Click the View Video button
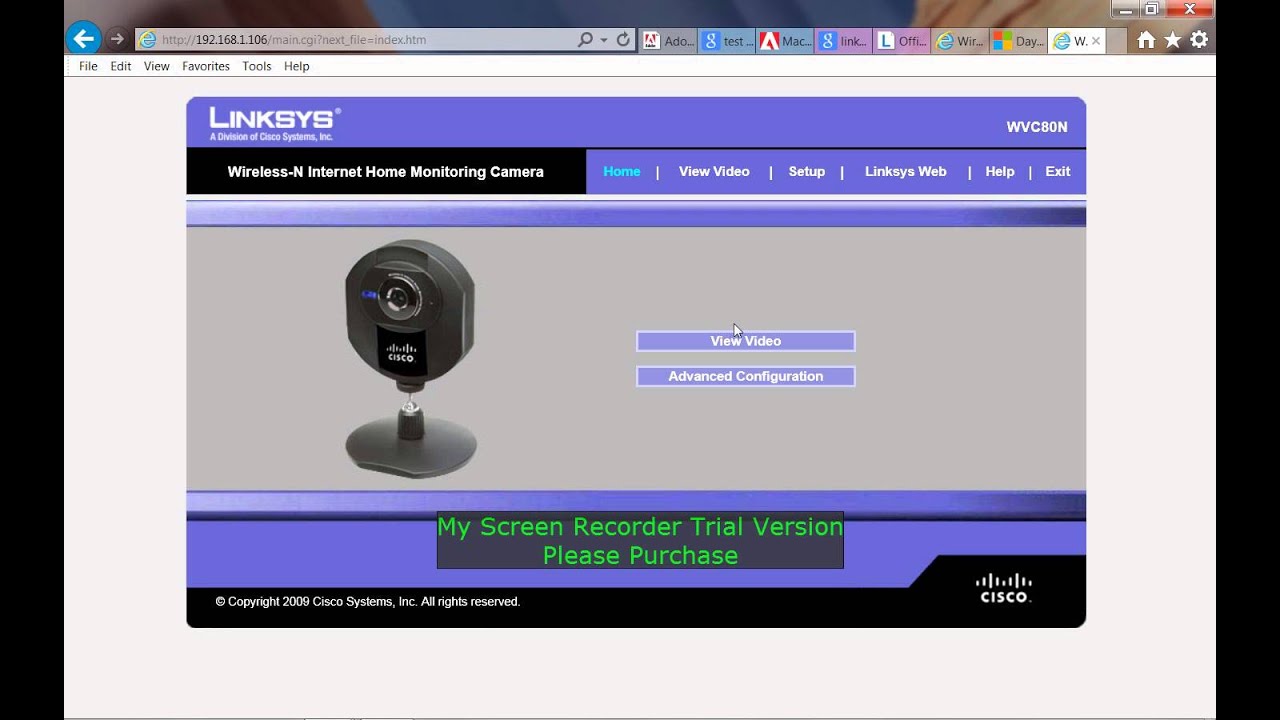The width and height of the screenshot is (1280, 720). [746, 341]
